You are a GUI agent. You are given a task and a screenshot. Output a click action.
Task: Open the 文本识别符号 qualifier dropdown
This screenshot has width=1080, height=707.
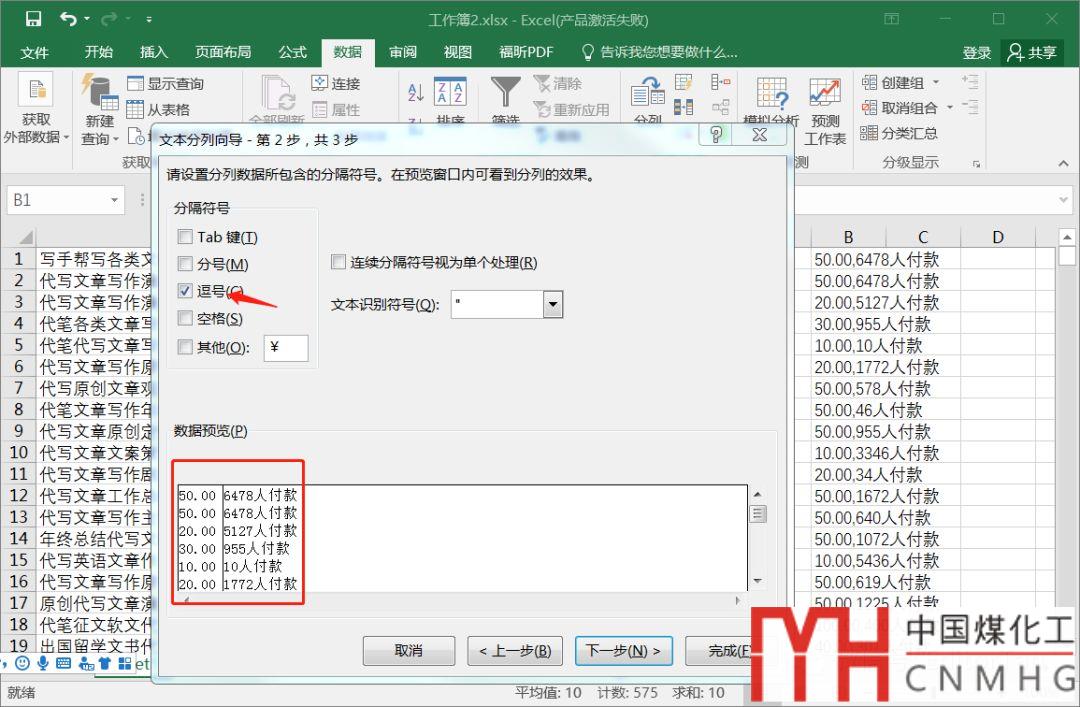553,304
